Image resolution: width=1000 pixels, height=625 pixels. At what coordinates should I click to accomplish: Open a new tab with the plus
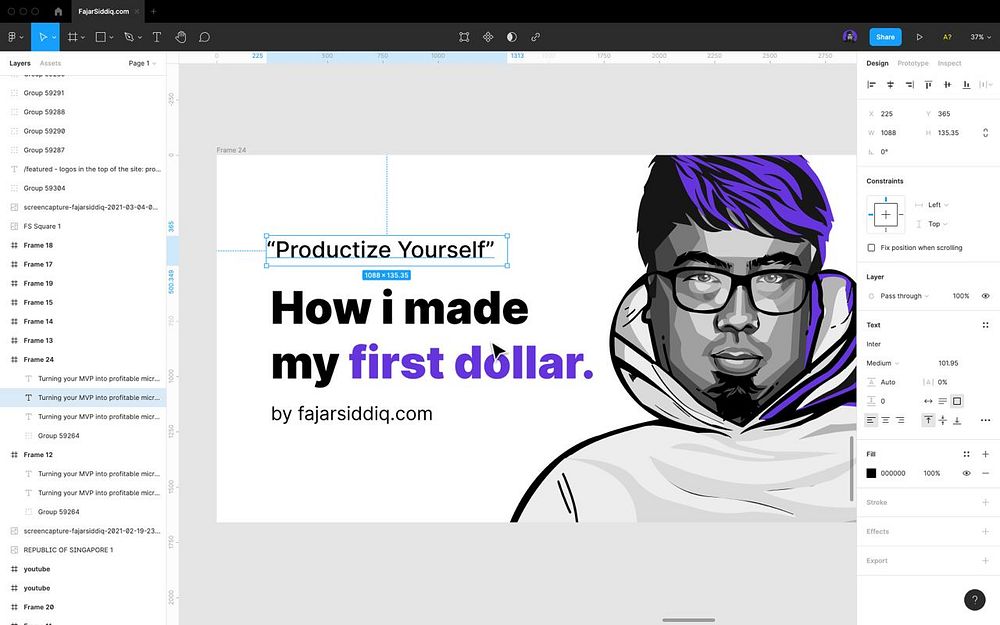click(x=153, y=11)
